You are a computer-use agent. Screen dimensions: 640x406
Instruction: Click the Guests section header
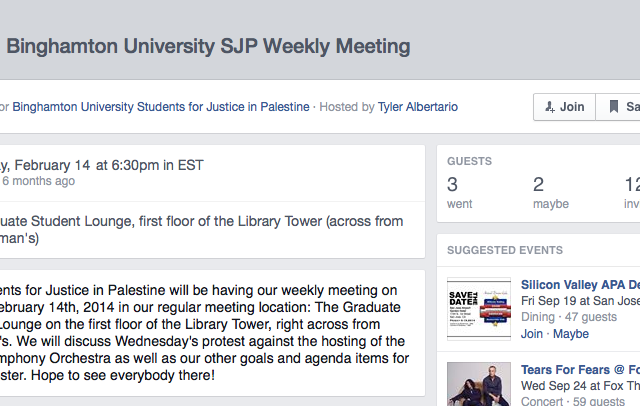469,161
